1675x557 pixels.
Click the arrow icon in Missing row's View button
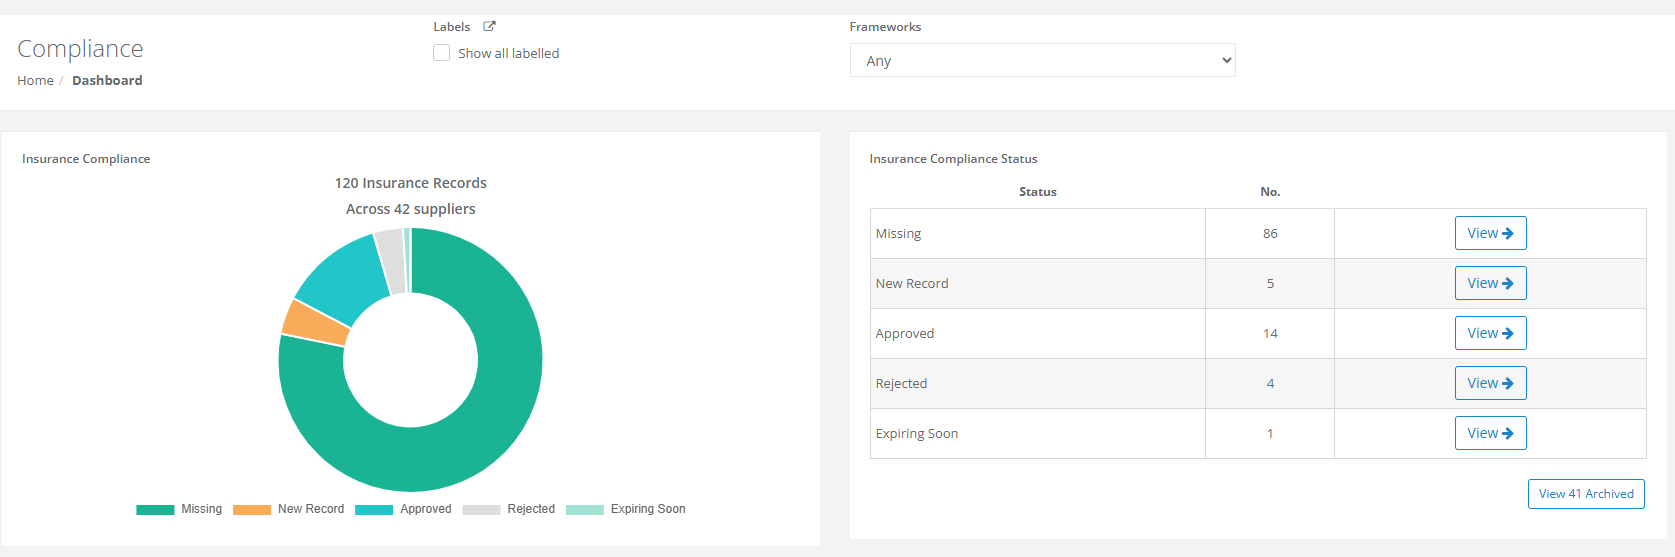pos(1508,233)
